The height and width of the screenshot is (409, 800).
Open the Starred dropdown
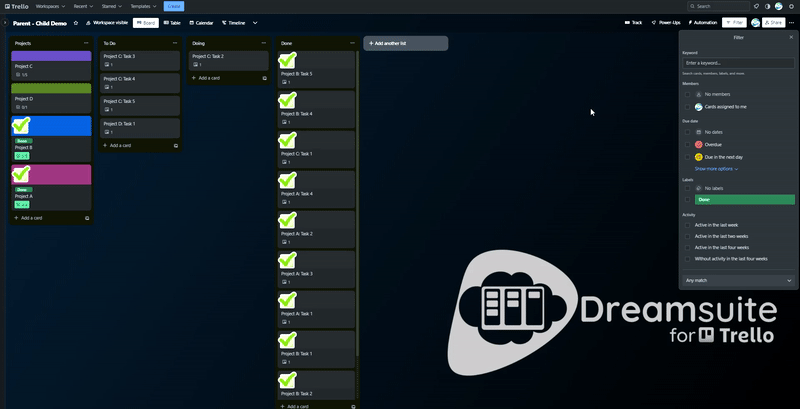(112, 7)
